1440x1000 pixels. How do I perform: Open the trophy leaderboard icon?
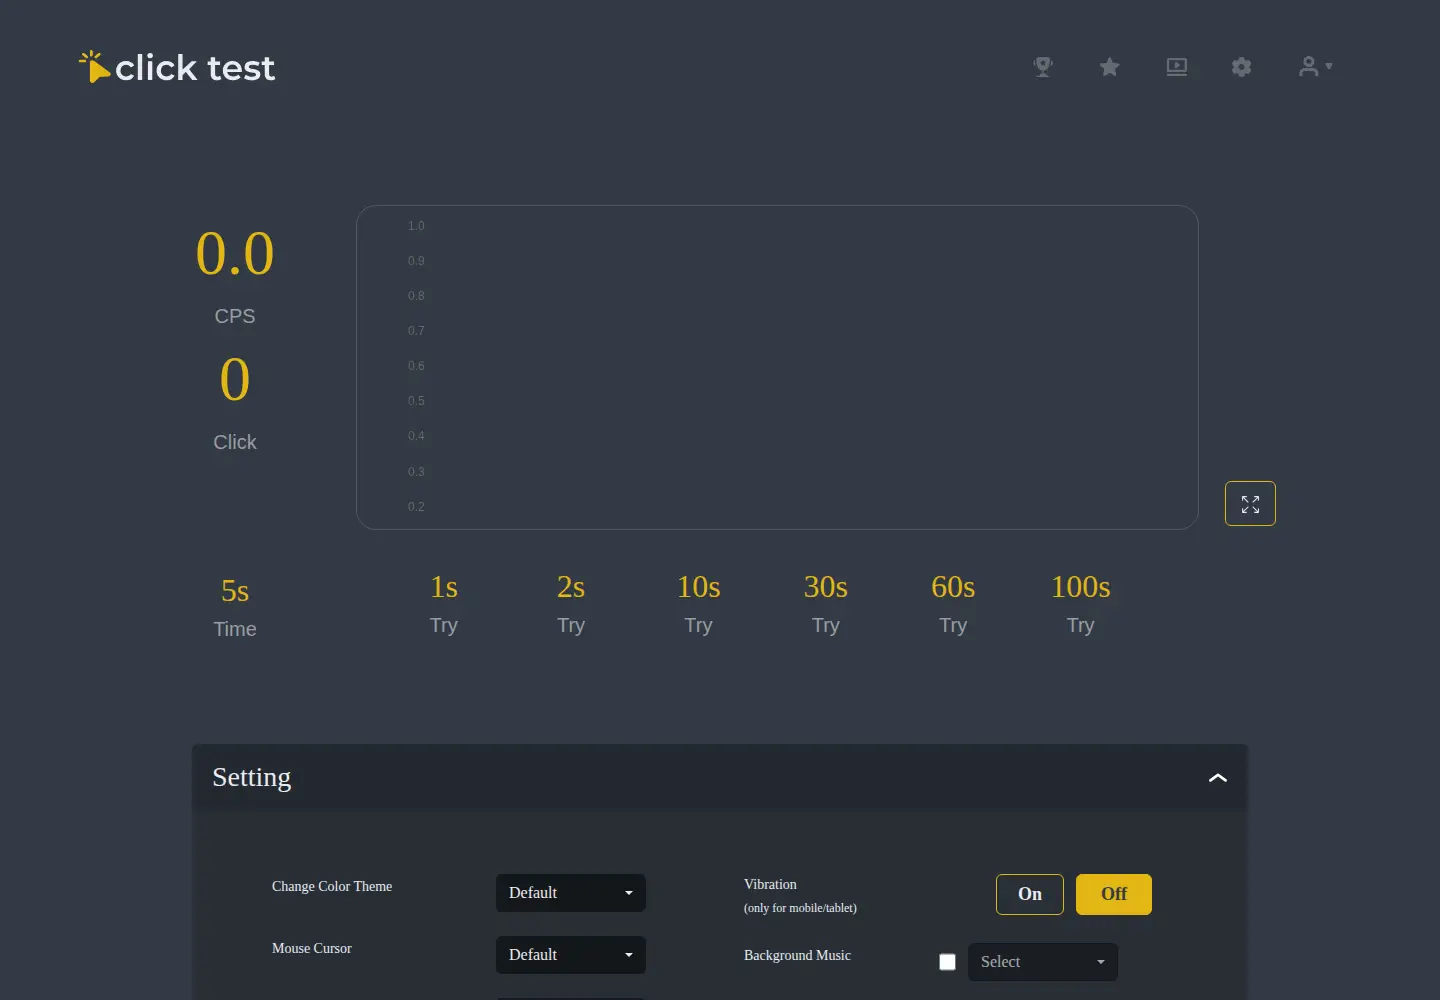[x=1043, y=67]
